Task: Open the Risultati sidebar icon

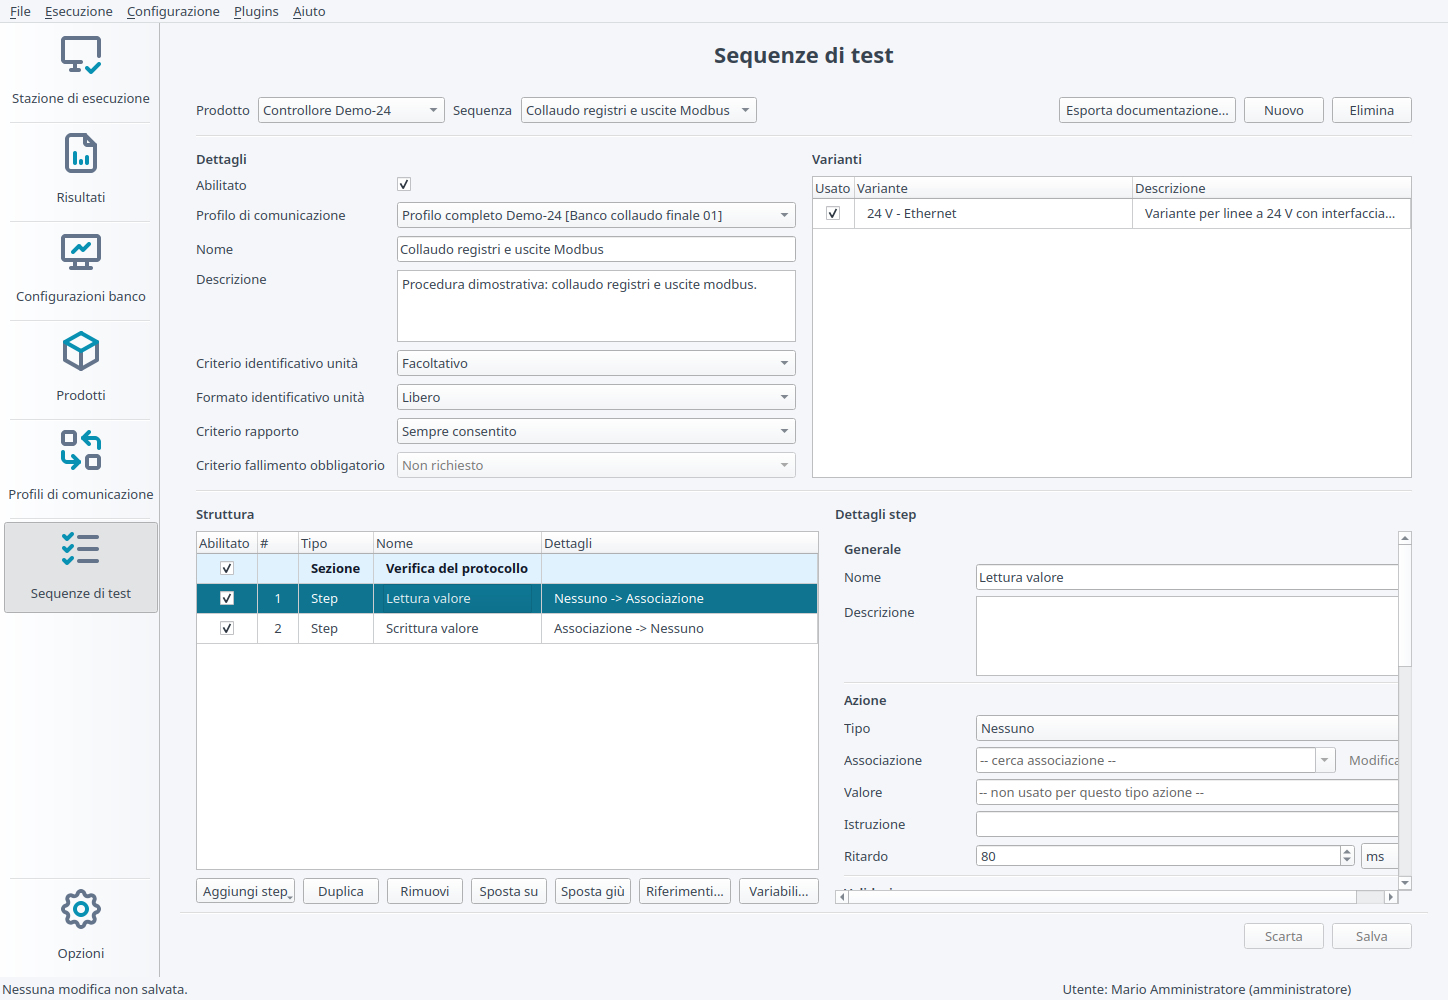Action: [81, 154]
